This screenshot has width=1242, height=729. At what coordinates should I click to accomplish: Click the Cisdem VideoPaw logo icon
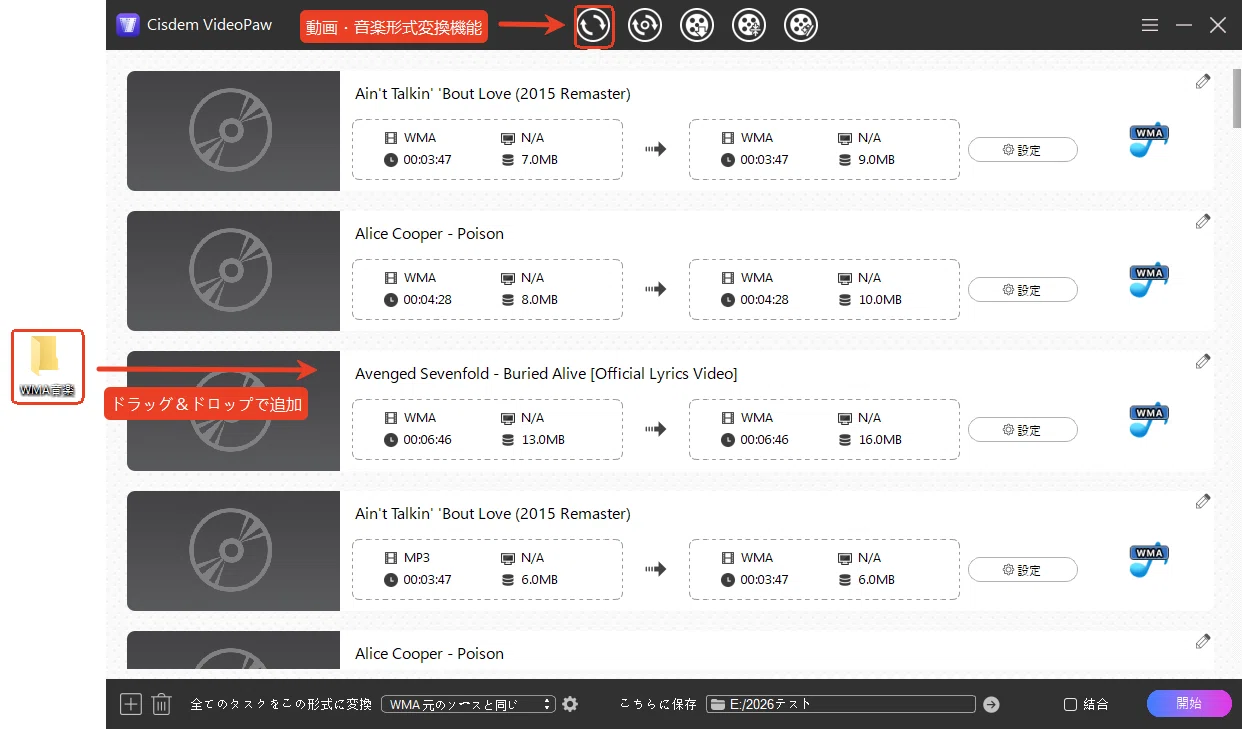pos(128,25)
